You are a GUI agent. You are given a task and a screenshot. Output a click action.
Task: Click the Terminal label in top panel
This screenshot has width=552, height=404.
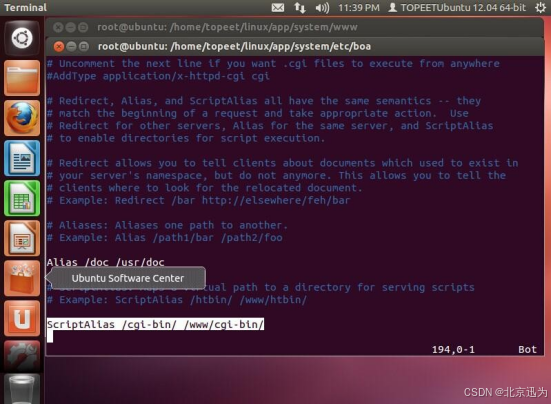click(x=25, y=7)
